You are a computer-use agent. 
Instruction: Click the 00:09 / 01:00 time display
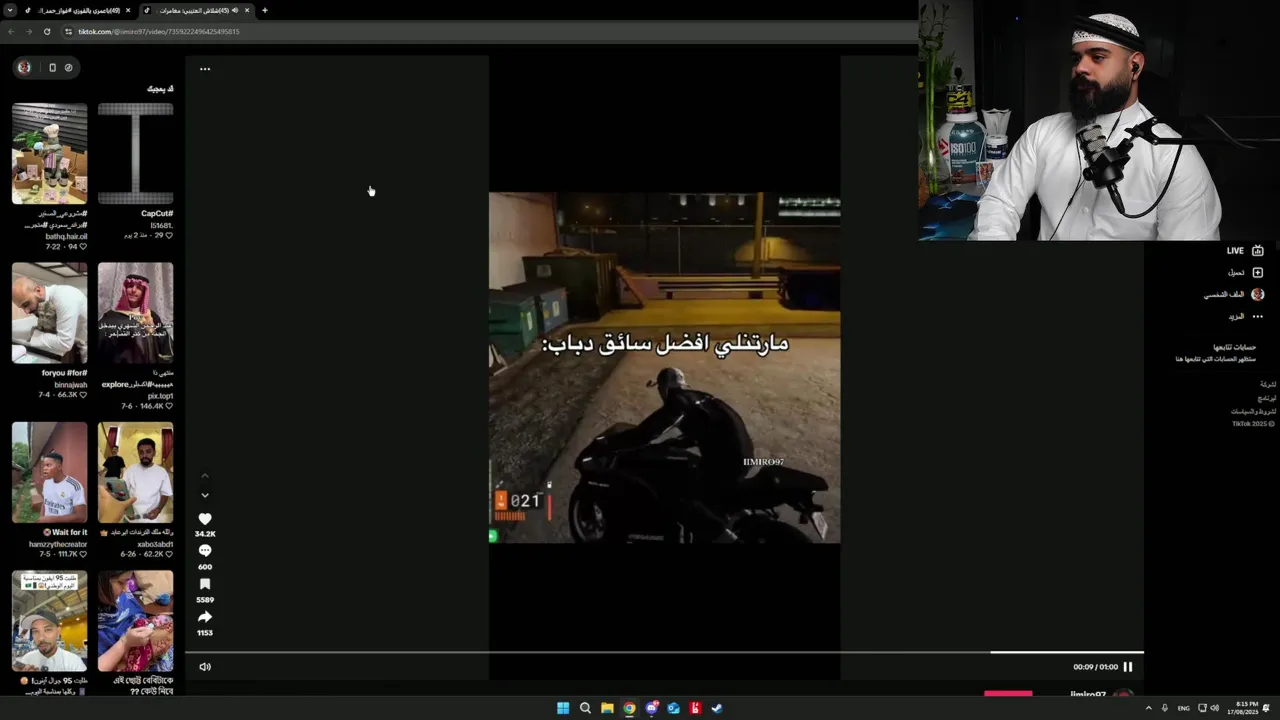1096,667
